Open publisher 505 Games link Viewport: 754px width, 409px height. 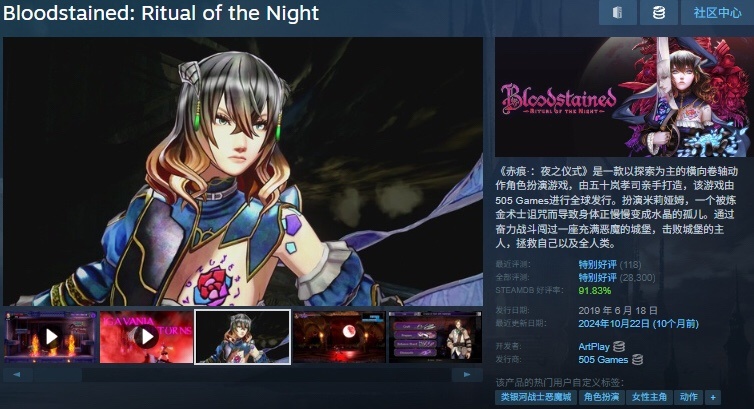[x=603, y=359]
